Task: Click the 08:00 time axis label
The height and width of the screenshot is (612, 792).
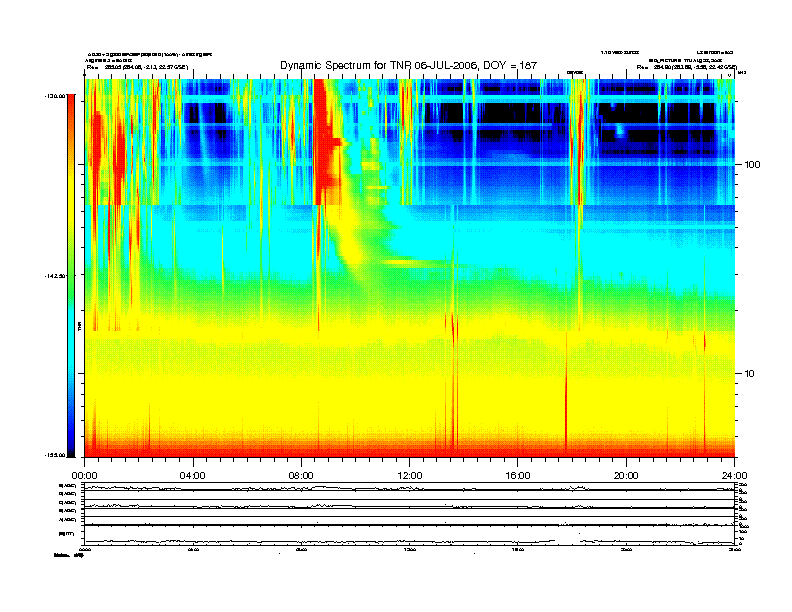Action: [301, 476]
